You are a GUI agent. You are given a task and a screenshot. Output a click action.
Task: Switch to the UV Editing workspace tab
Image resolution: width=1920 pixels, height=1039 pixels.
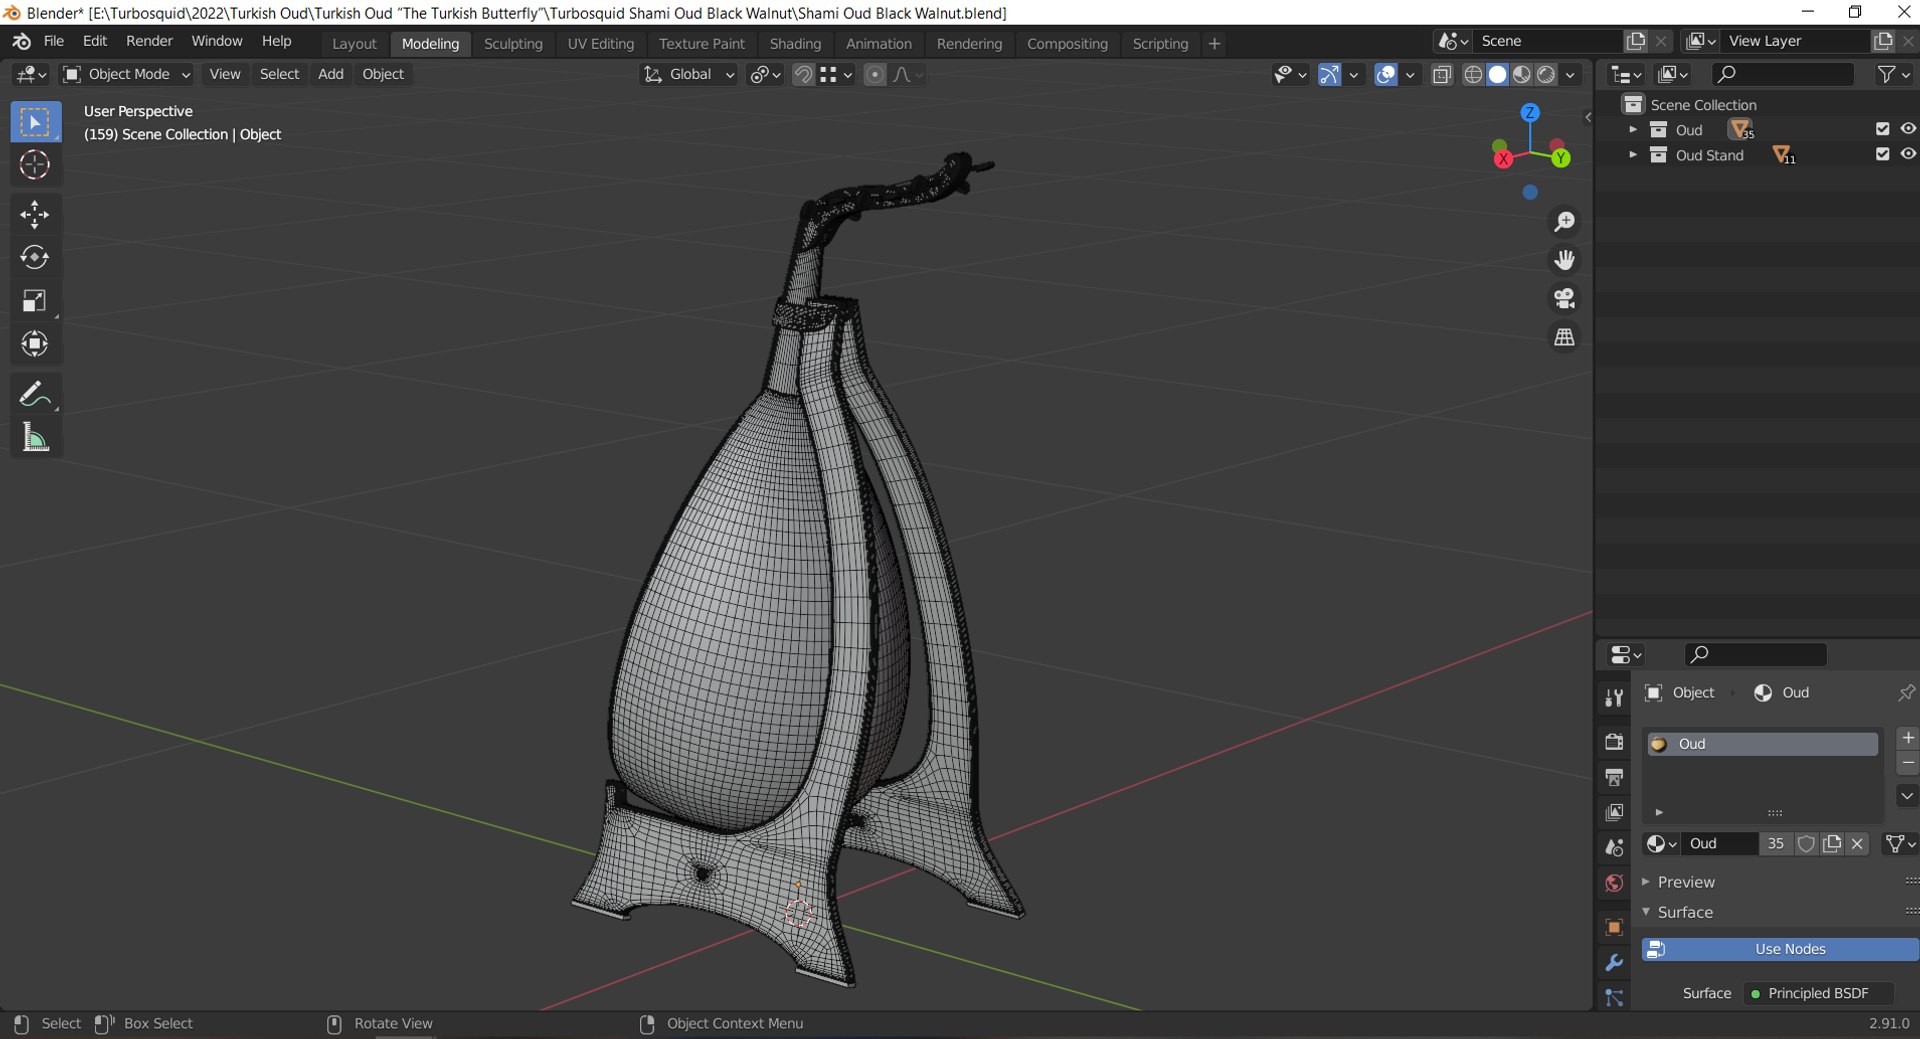pyautogui.click(x=601, y=44)
